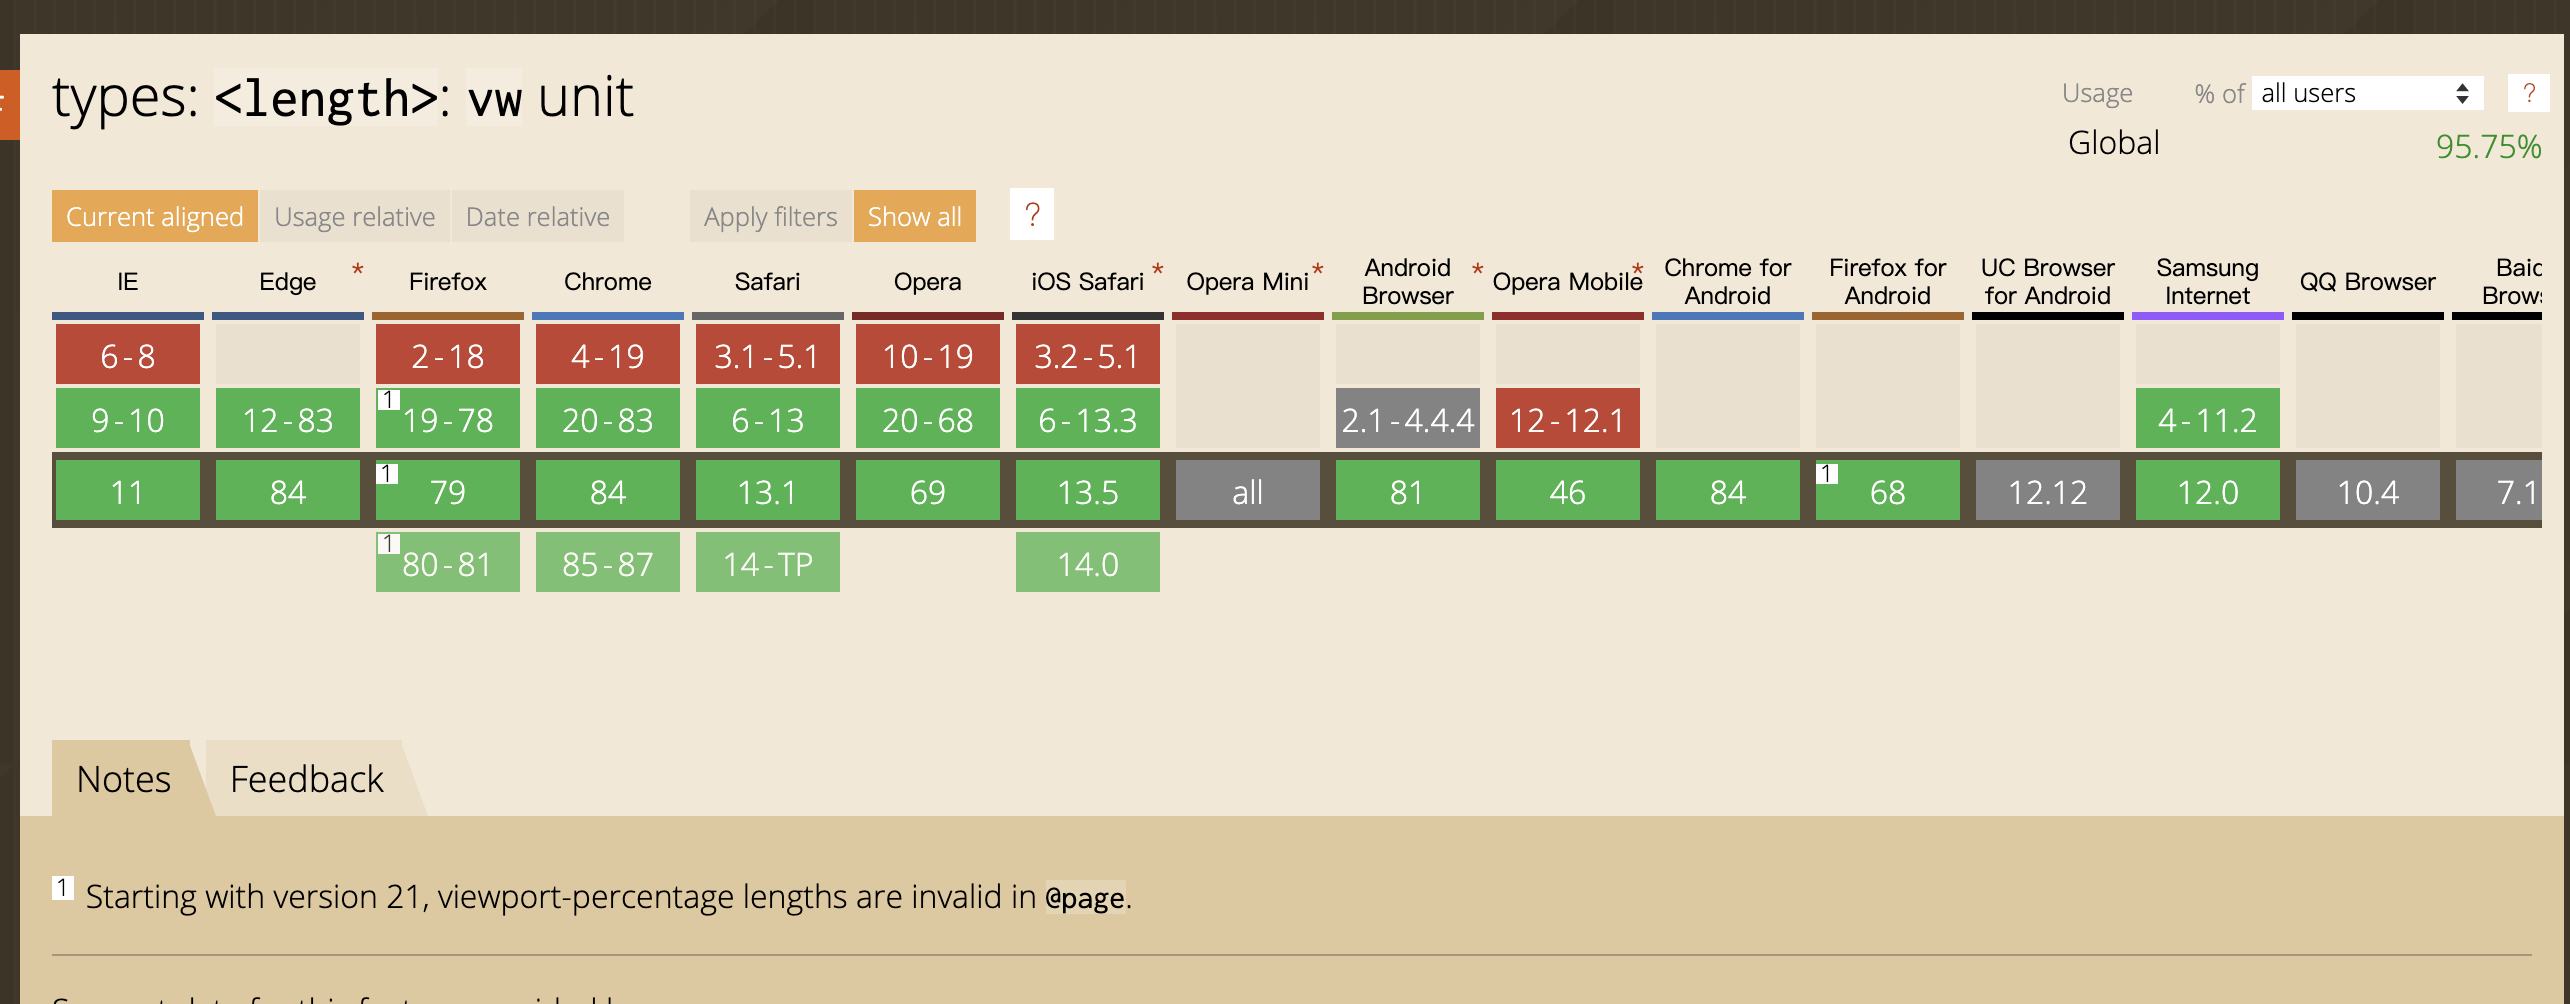Open the "all users" dropdown

[x=2365, y=93]
